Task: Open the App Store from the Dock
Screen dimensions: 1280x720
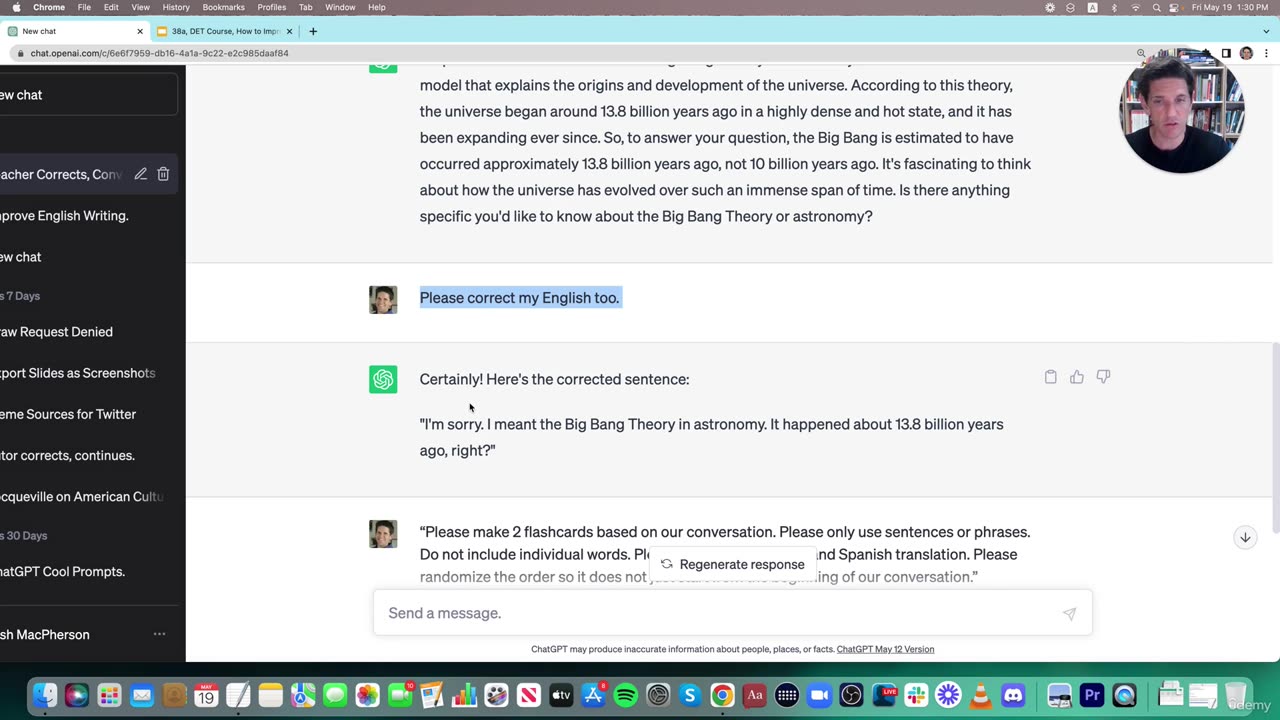Action: [593, 694]
